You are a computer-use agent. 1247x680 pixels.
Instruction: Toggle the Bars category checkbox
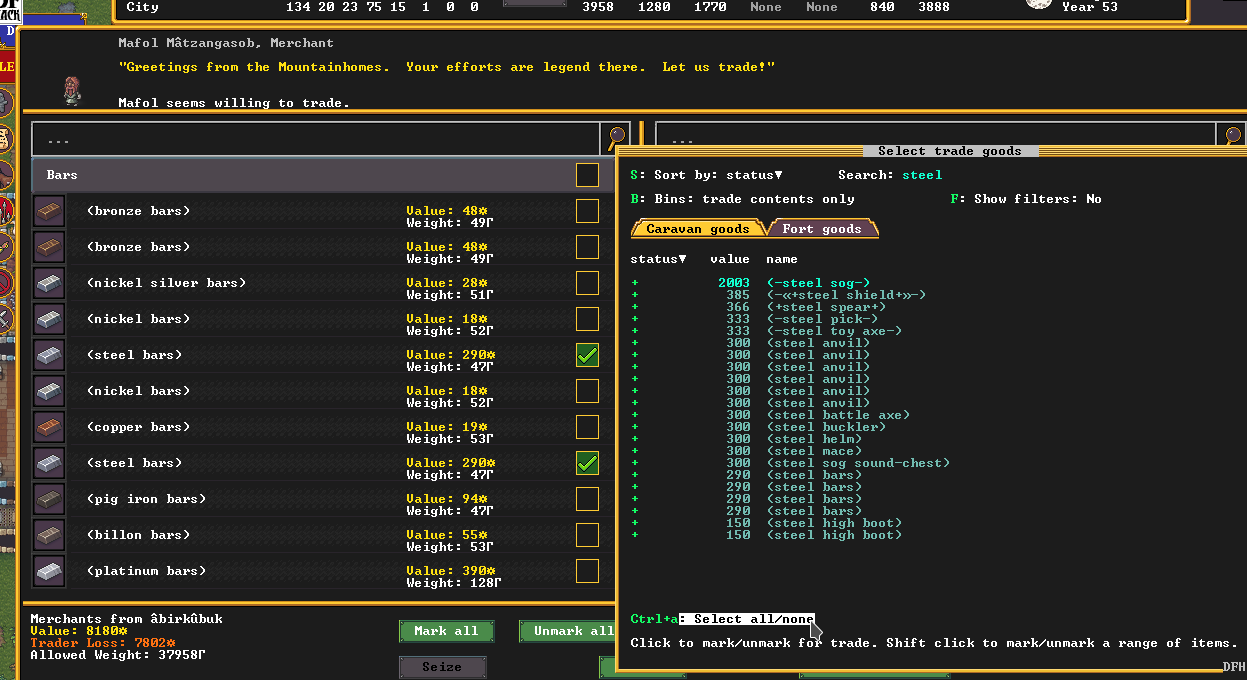pos(587,175)
